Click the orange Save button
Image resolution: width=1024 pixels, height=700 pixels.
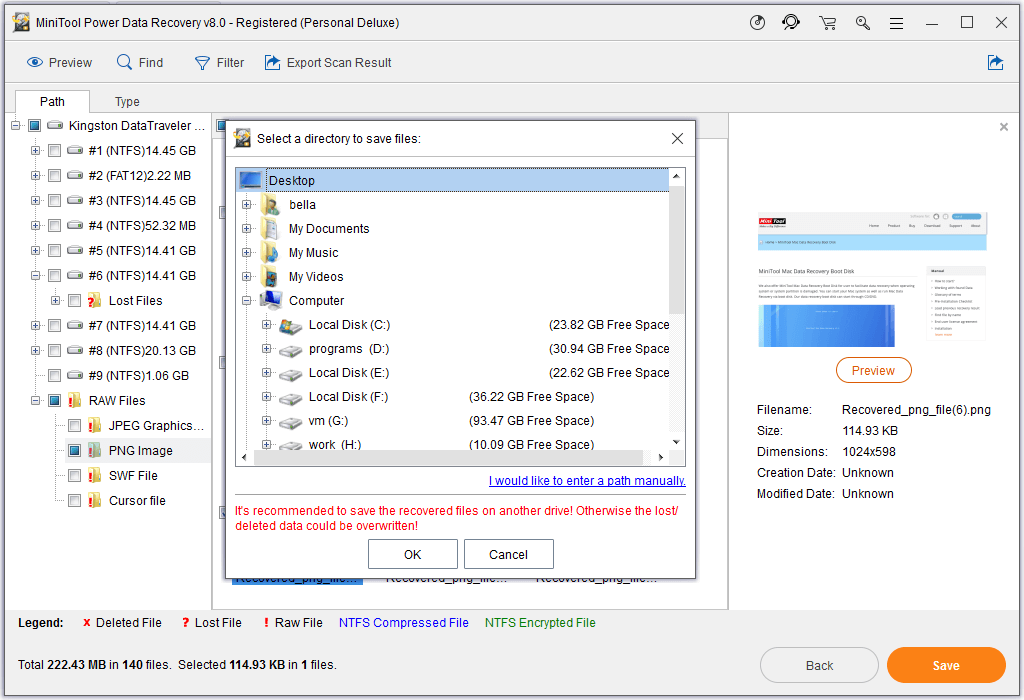coord(946,665)
